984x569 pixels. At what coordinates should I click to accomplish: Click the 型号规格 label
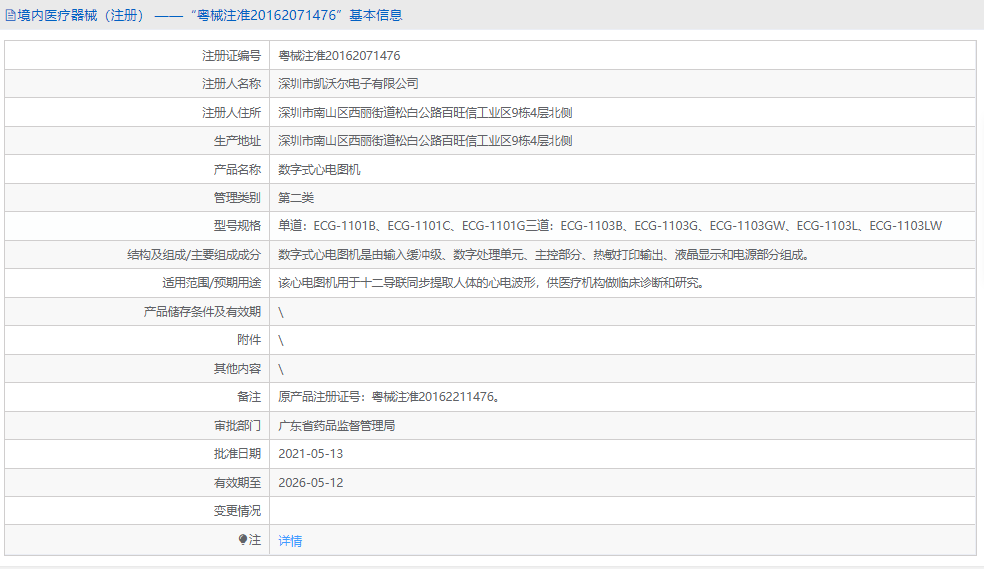[x=237, y=226]
